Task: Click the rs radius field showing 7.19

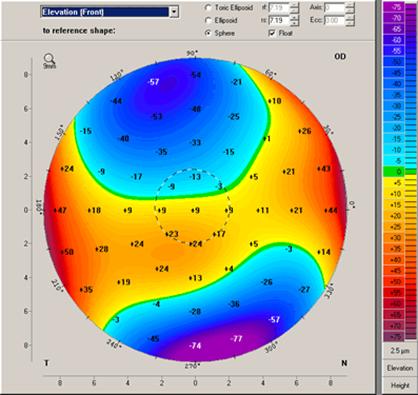Action: pos(279,20)
